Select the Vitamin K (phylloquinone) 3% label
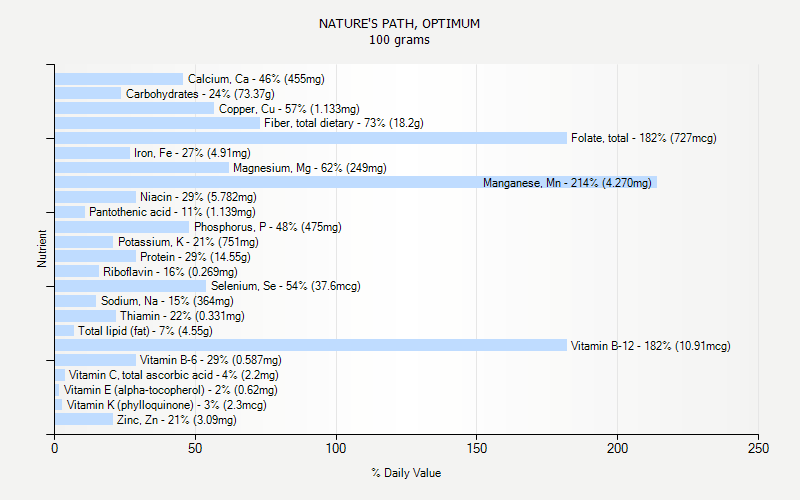 tap(167, 405)
